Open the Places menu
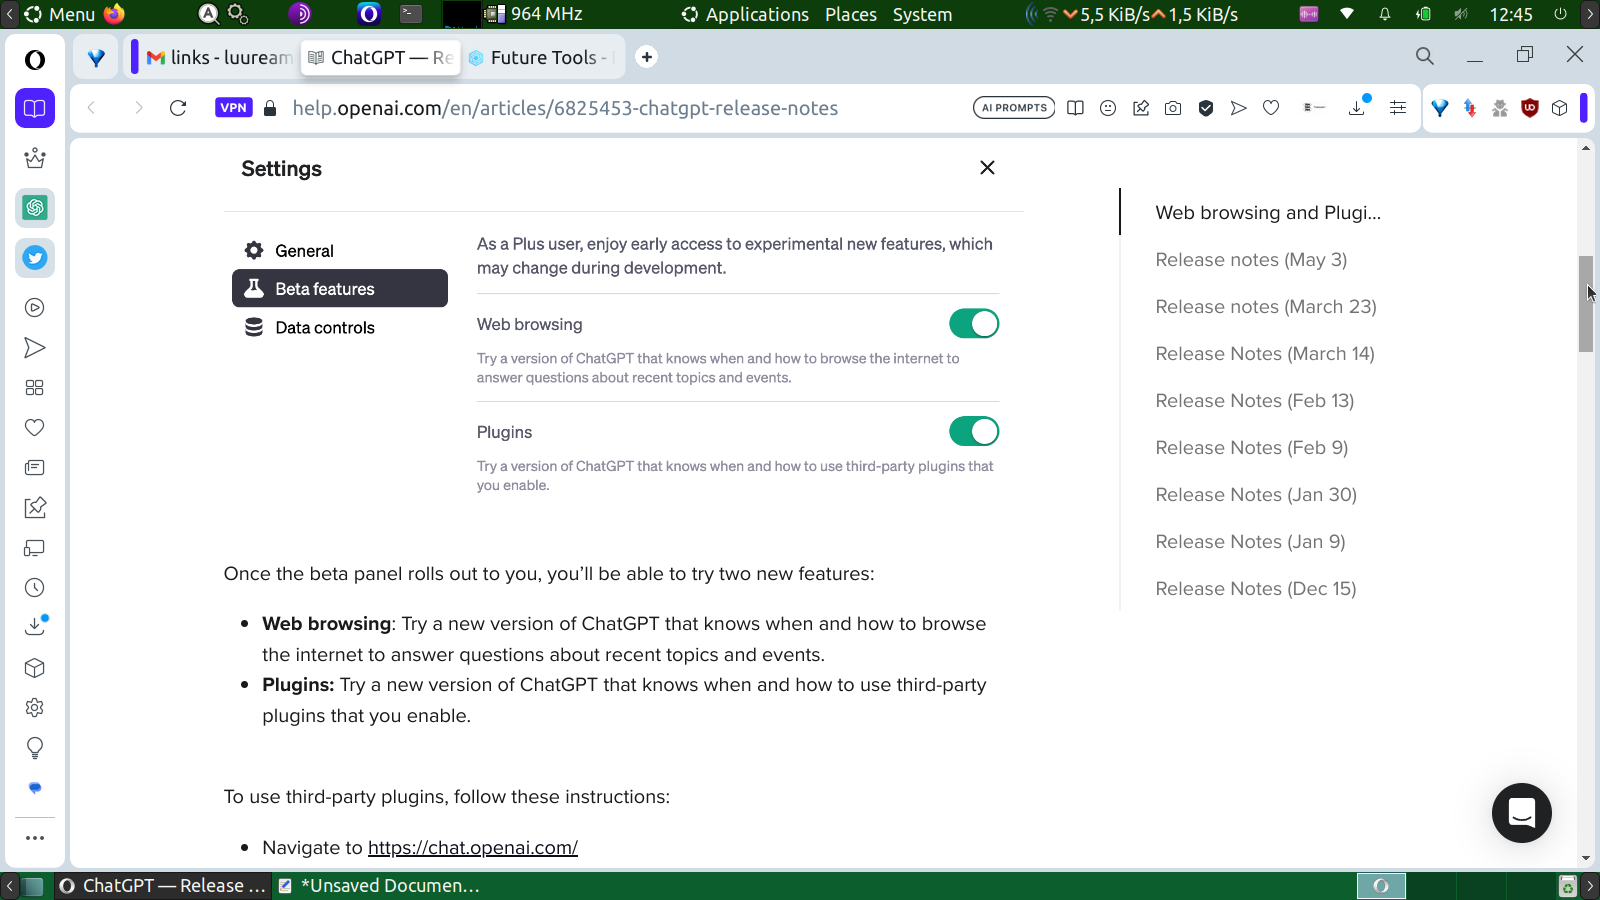1600x900 pixels. [851, 14]
